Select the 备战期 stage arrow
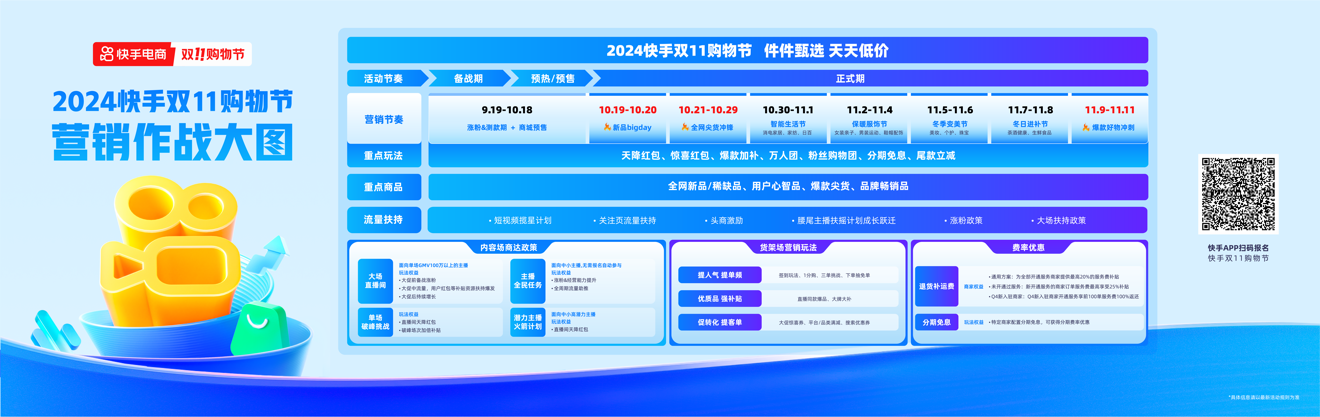This screenshot has width=1320, height=417. pyautogui.click(x=468, y=78)
